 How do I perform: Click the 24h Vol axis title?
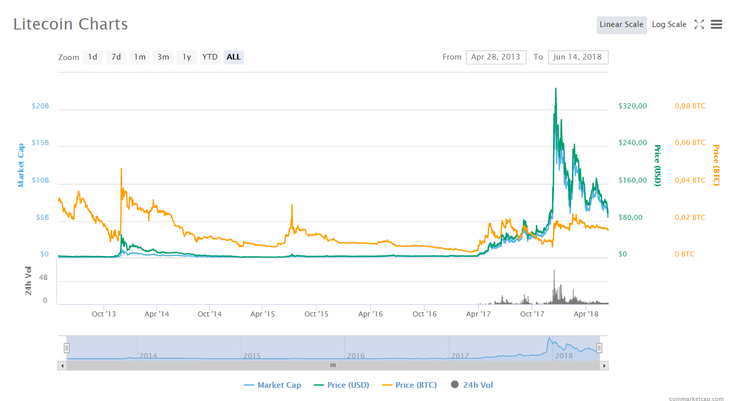[x=28, y=281]
